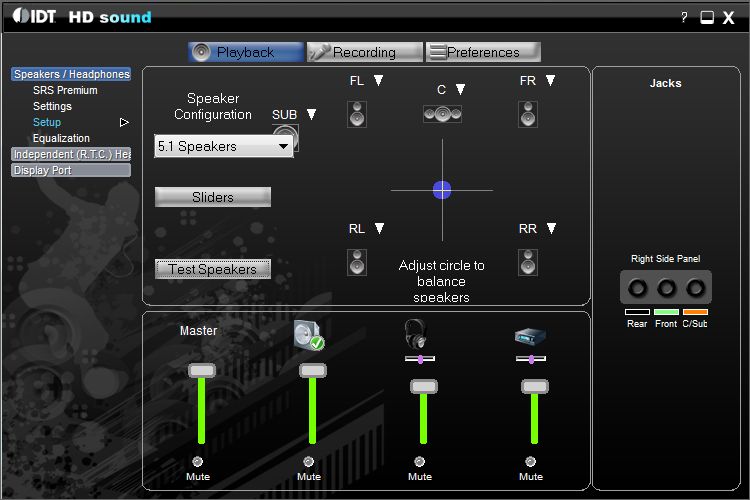750x500 pixels.
Task: Click the front right speaker icon
Action: pos(528,114)
